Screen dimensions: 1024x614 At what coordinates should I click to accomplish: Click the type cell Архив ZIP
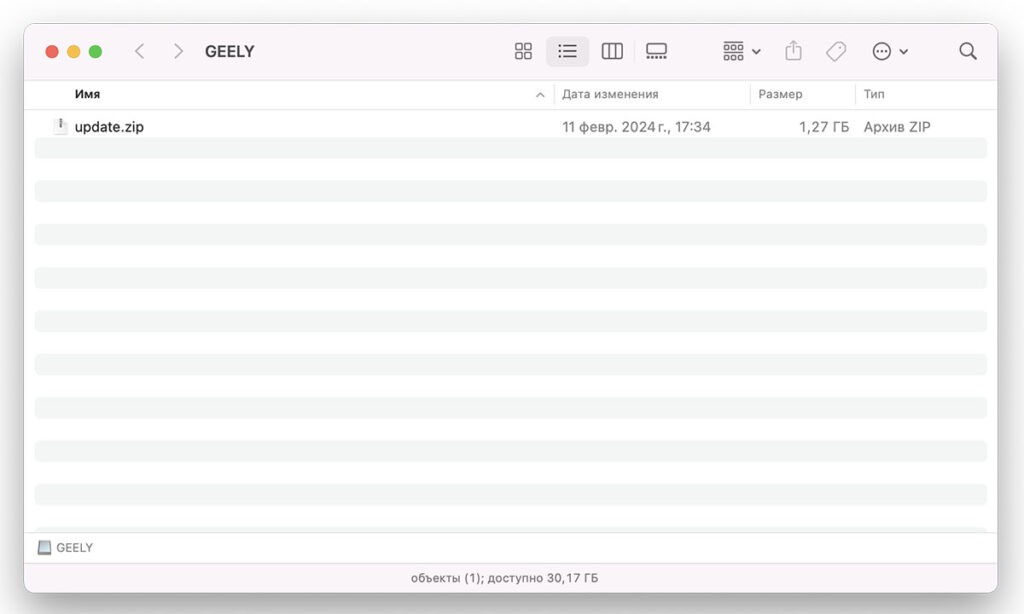[x=897, y=127]
